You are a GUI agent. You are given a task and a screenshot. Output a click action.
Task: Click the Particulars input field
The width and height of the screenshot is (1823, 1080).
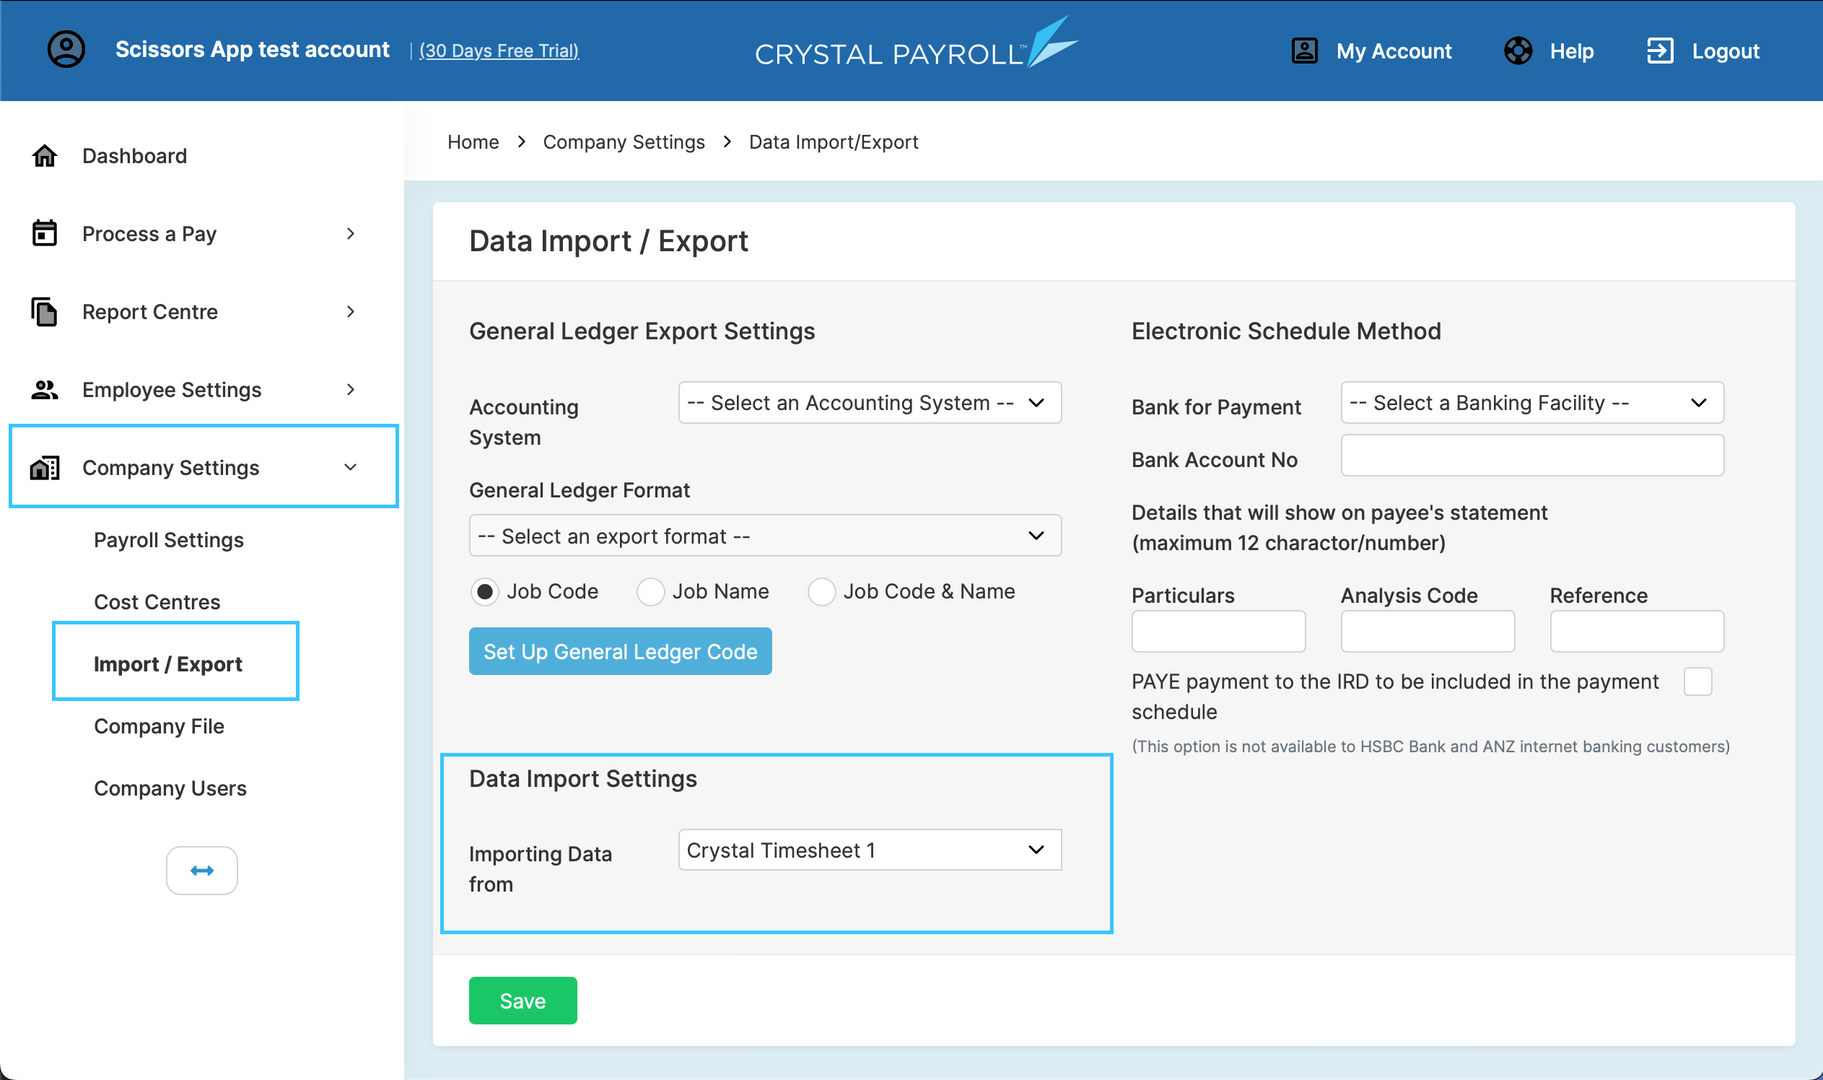(x=1218, y=631)
